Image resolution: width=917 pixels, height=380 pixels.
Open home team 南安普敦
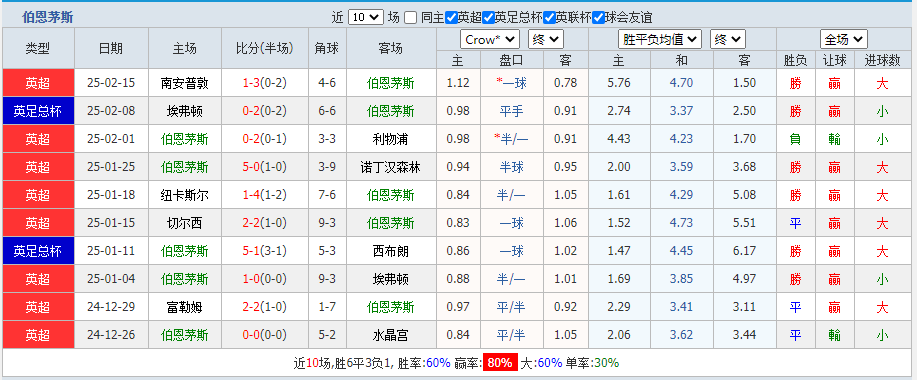(x=184, y=83)
